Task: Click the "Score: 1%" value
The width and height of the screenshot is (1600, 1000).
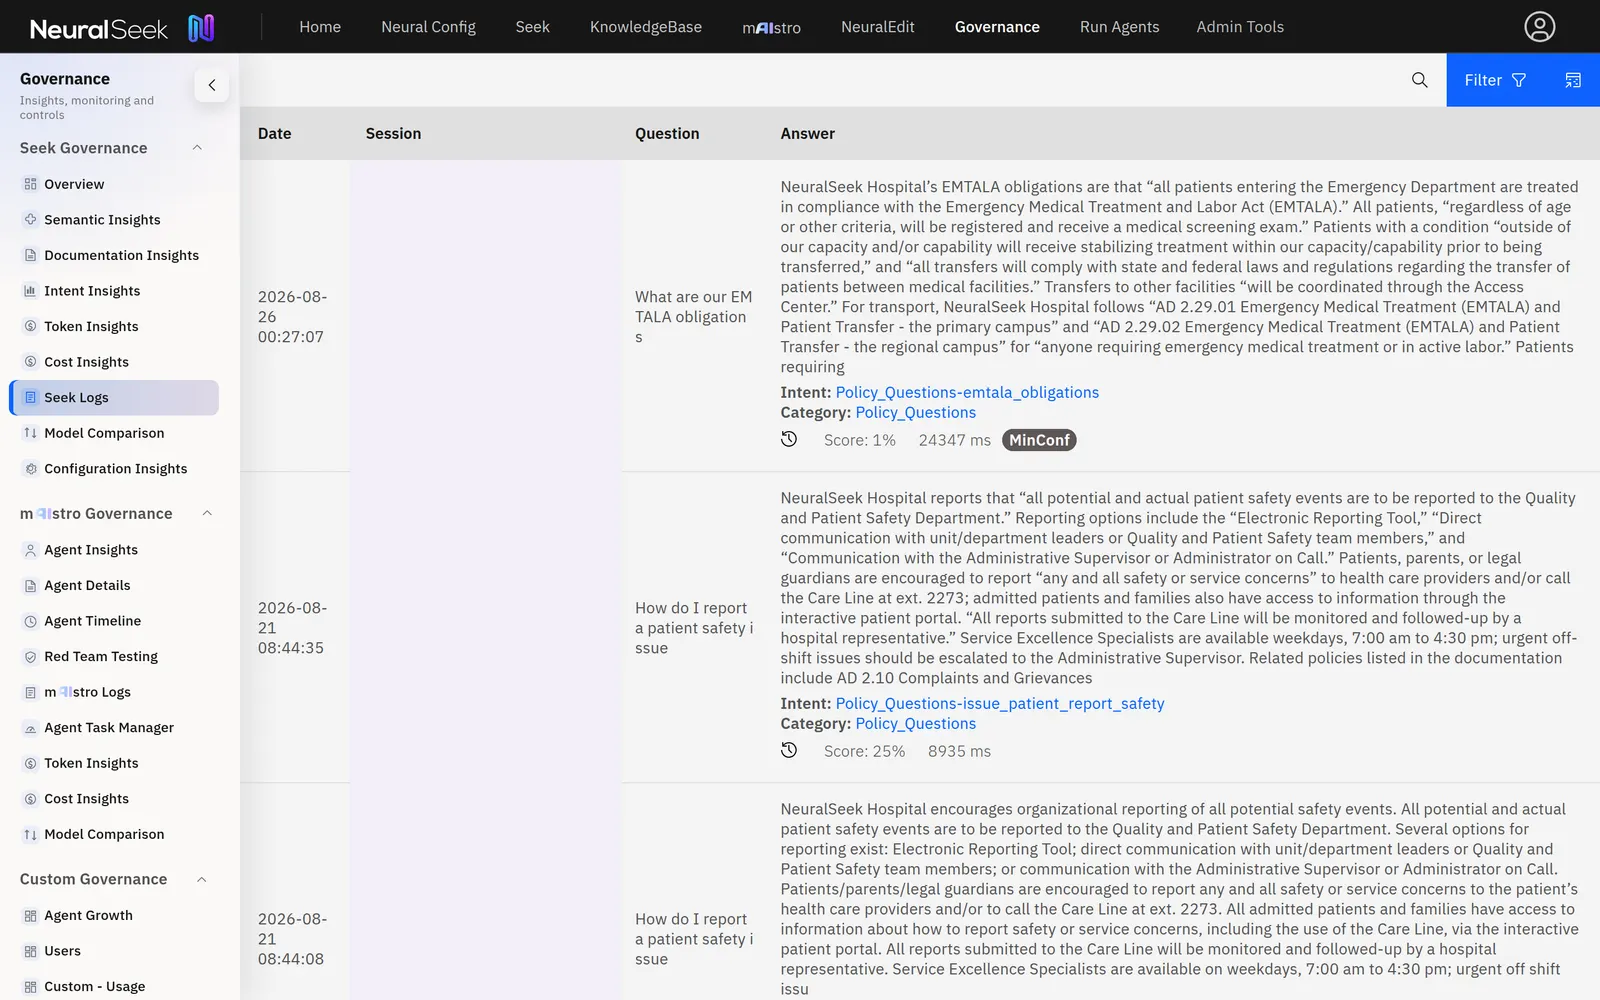Action: click(860, 440)
